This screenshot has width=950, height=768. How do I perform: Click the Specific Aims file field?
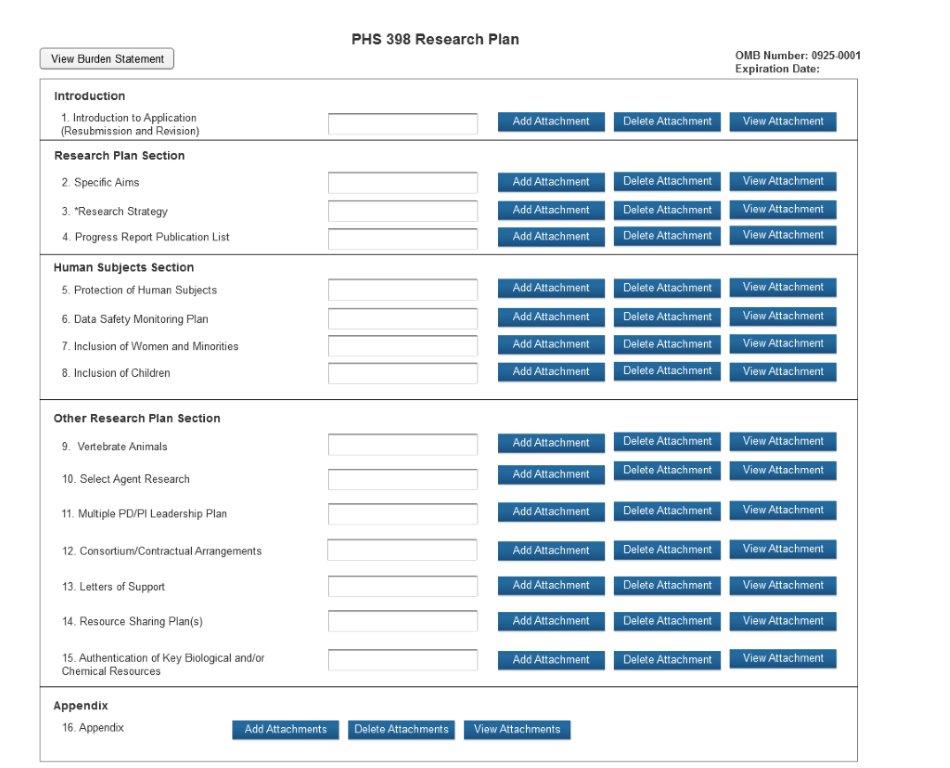click(403, 183)
